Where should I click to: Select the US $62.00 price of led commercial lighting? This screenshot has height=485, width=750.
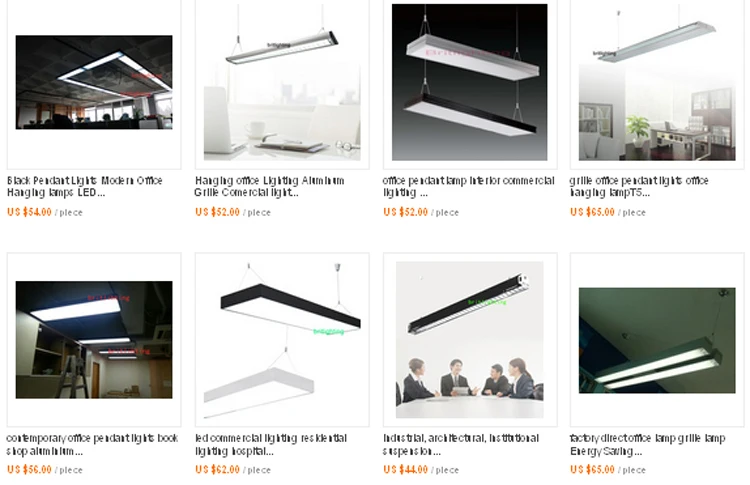[x=218, y=470]
